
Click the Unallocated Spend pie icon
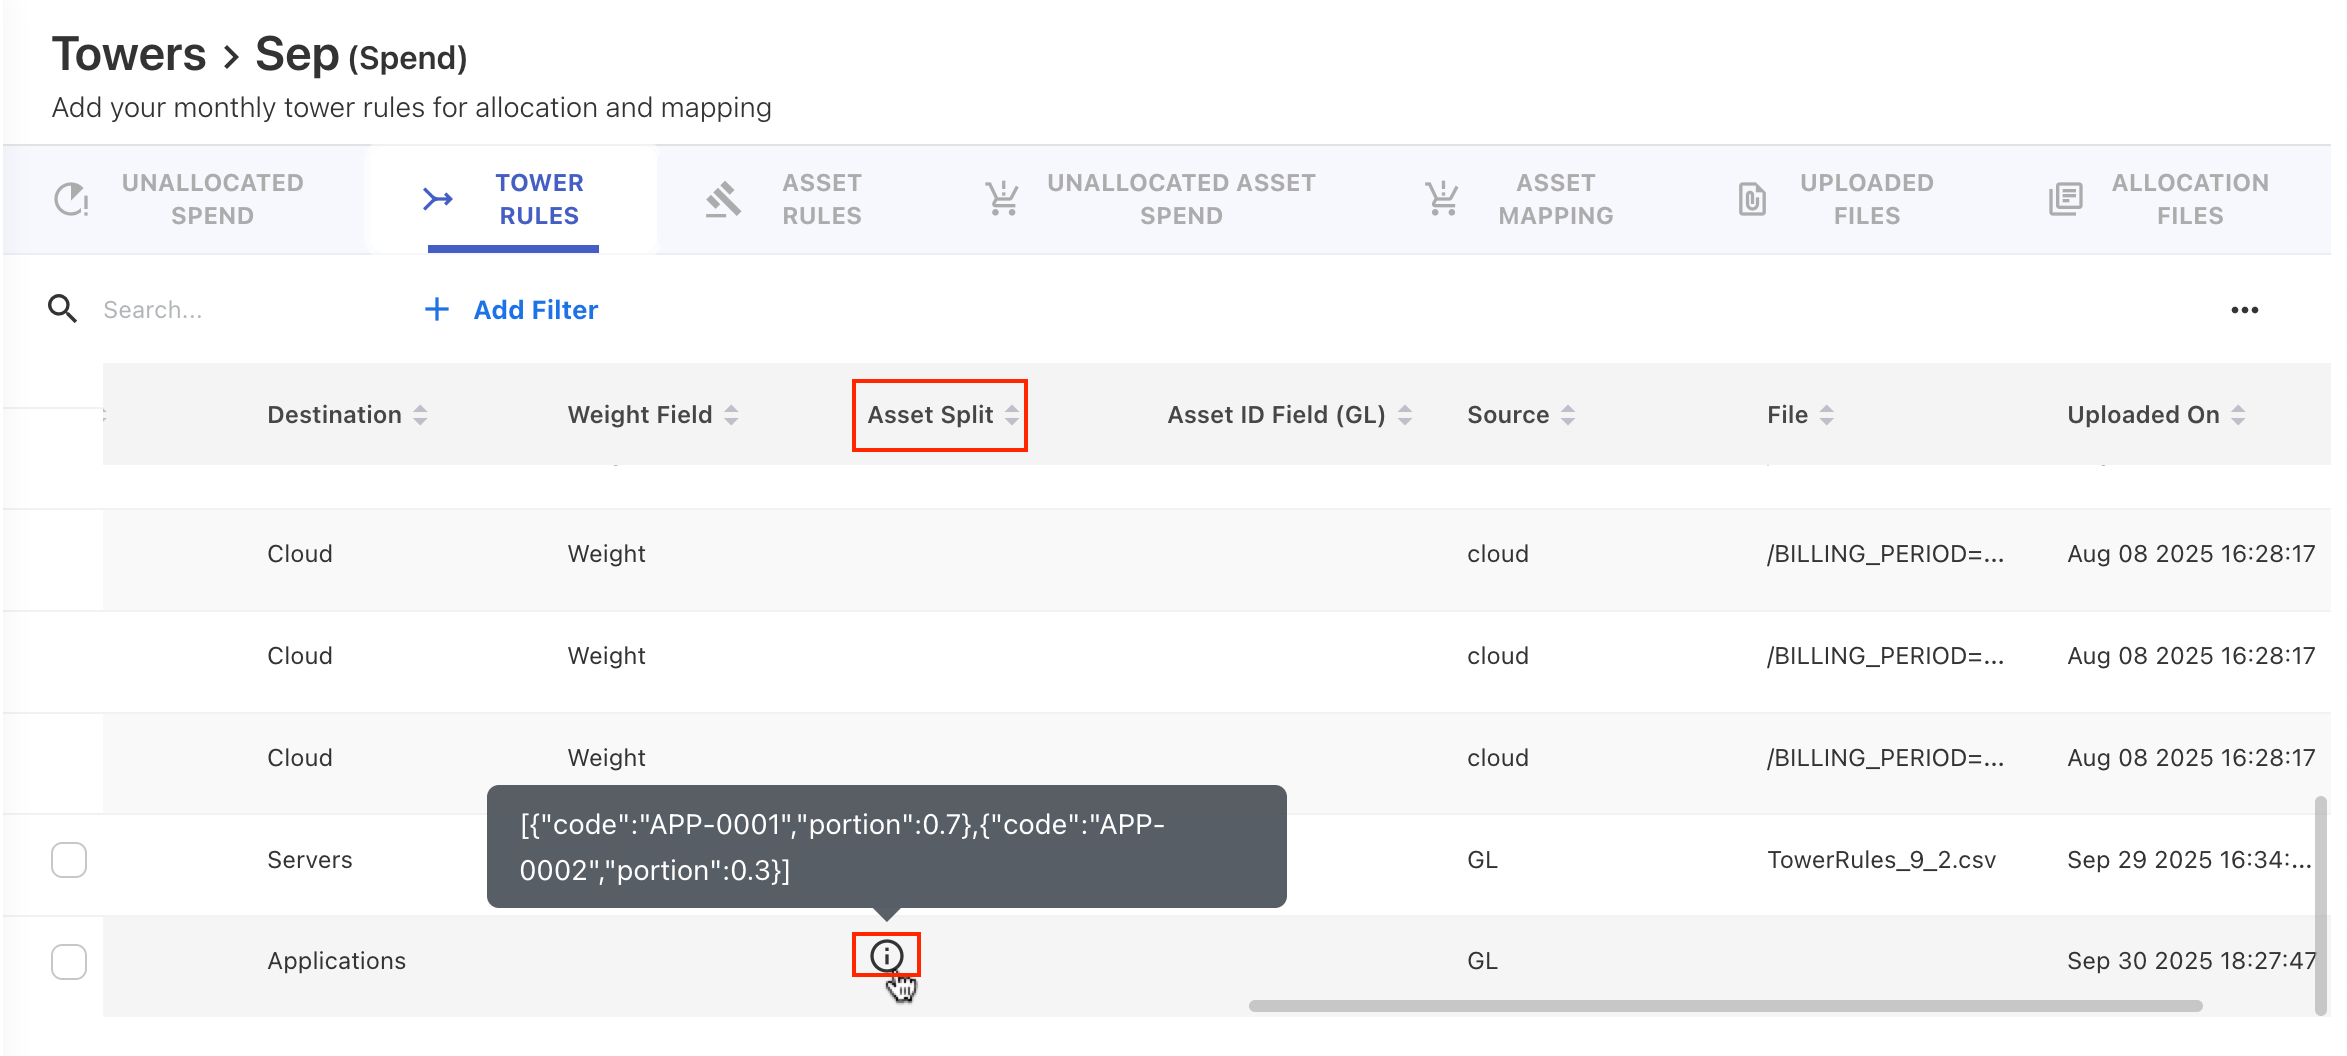pos(71,199)
